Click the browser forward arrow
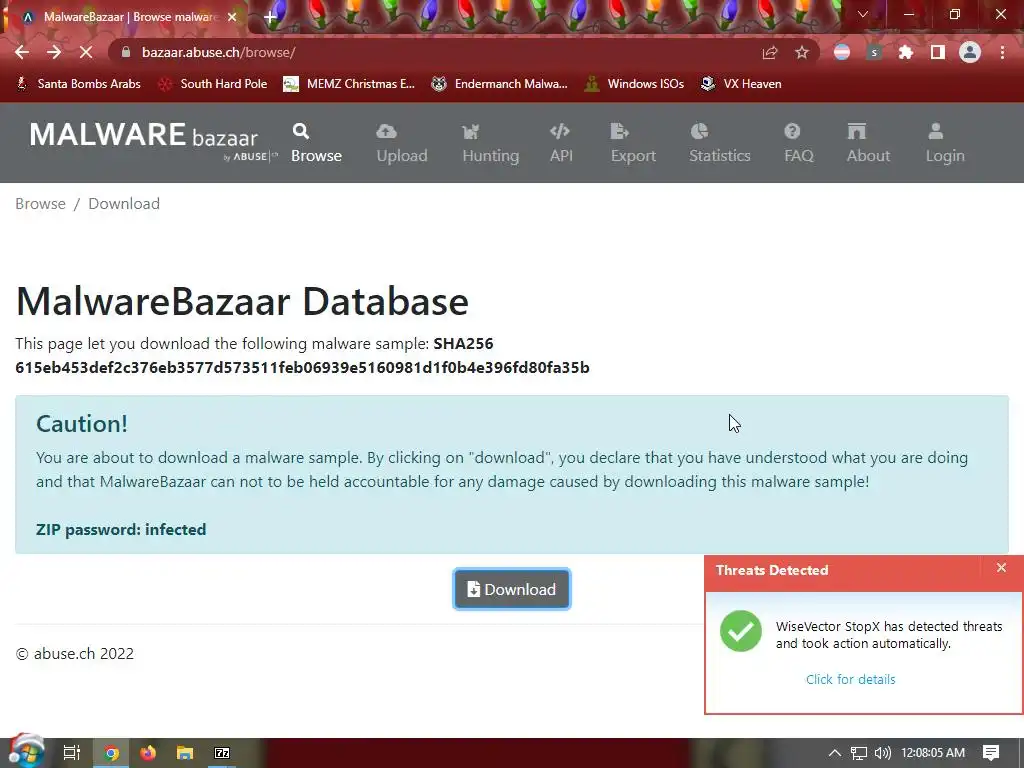1024x768 pixels. [x=54, y=52]
